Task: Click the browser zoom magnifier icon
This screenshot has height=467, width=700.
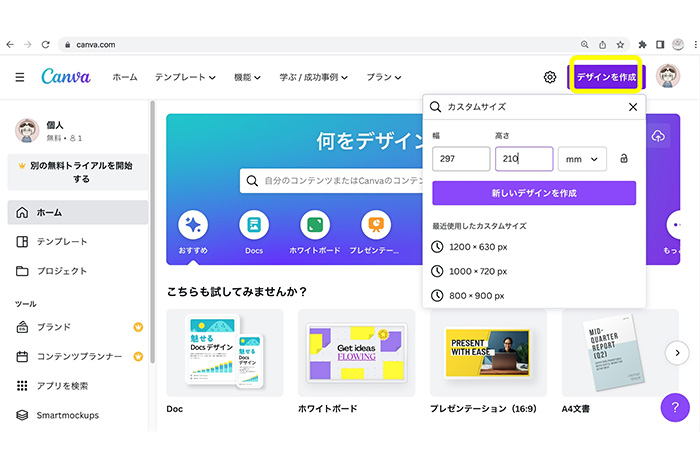Action: click(584, 45)
